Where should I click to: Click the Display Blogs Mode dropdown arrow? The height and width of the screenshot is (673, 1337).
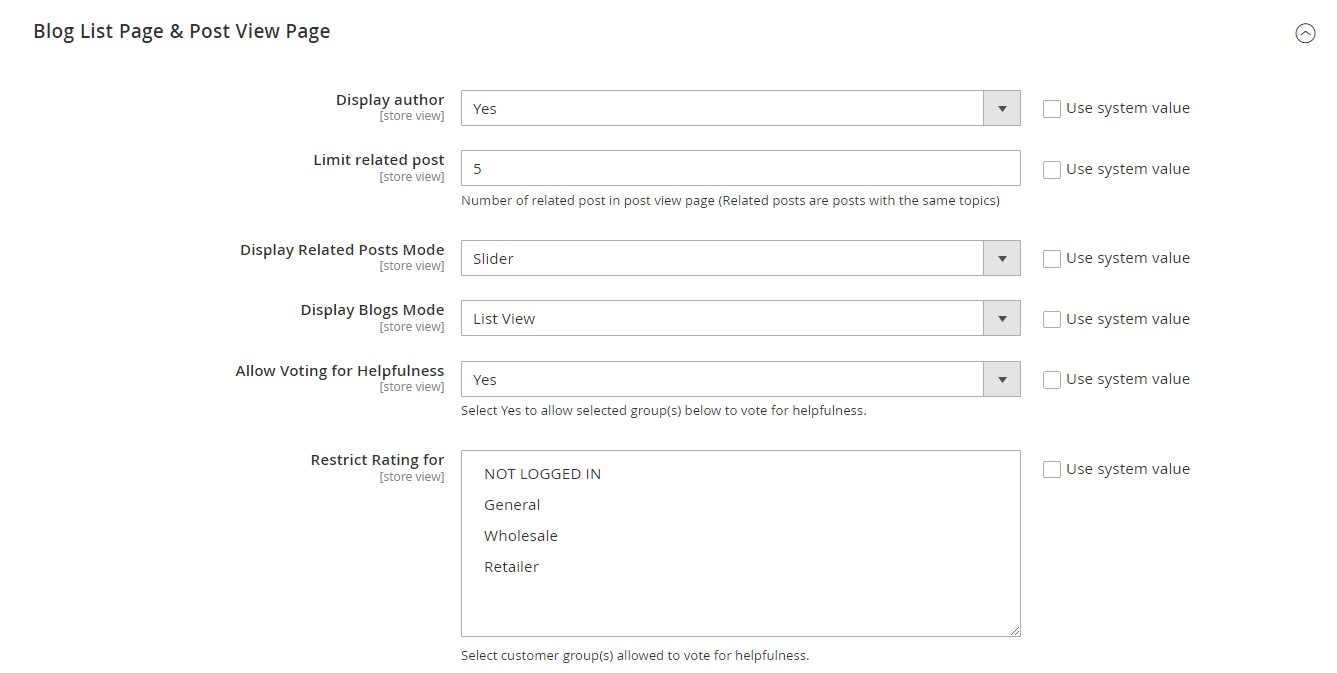pos(1001,319)
